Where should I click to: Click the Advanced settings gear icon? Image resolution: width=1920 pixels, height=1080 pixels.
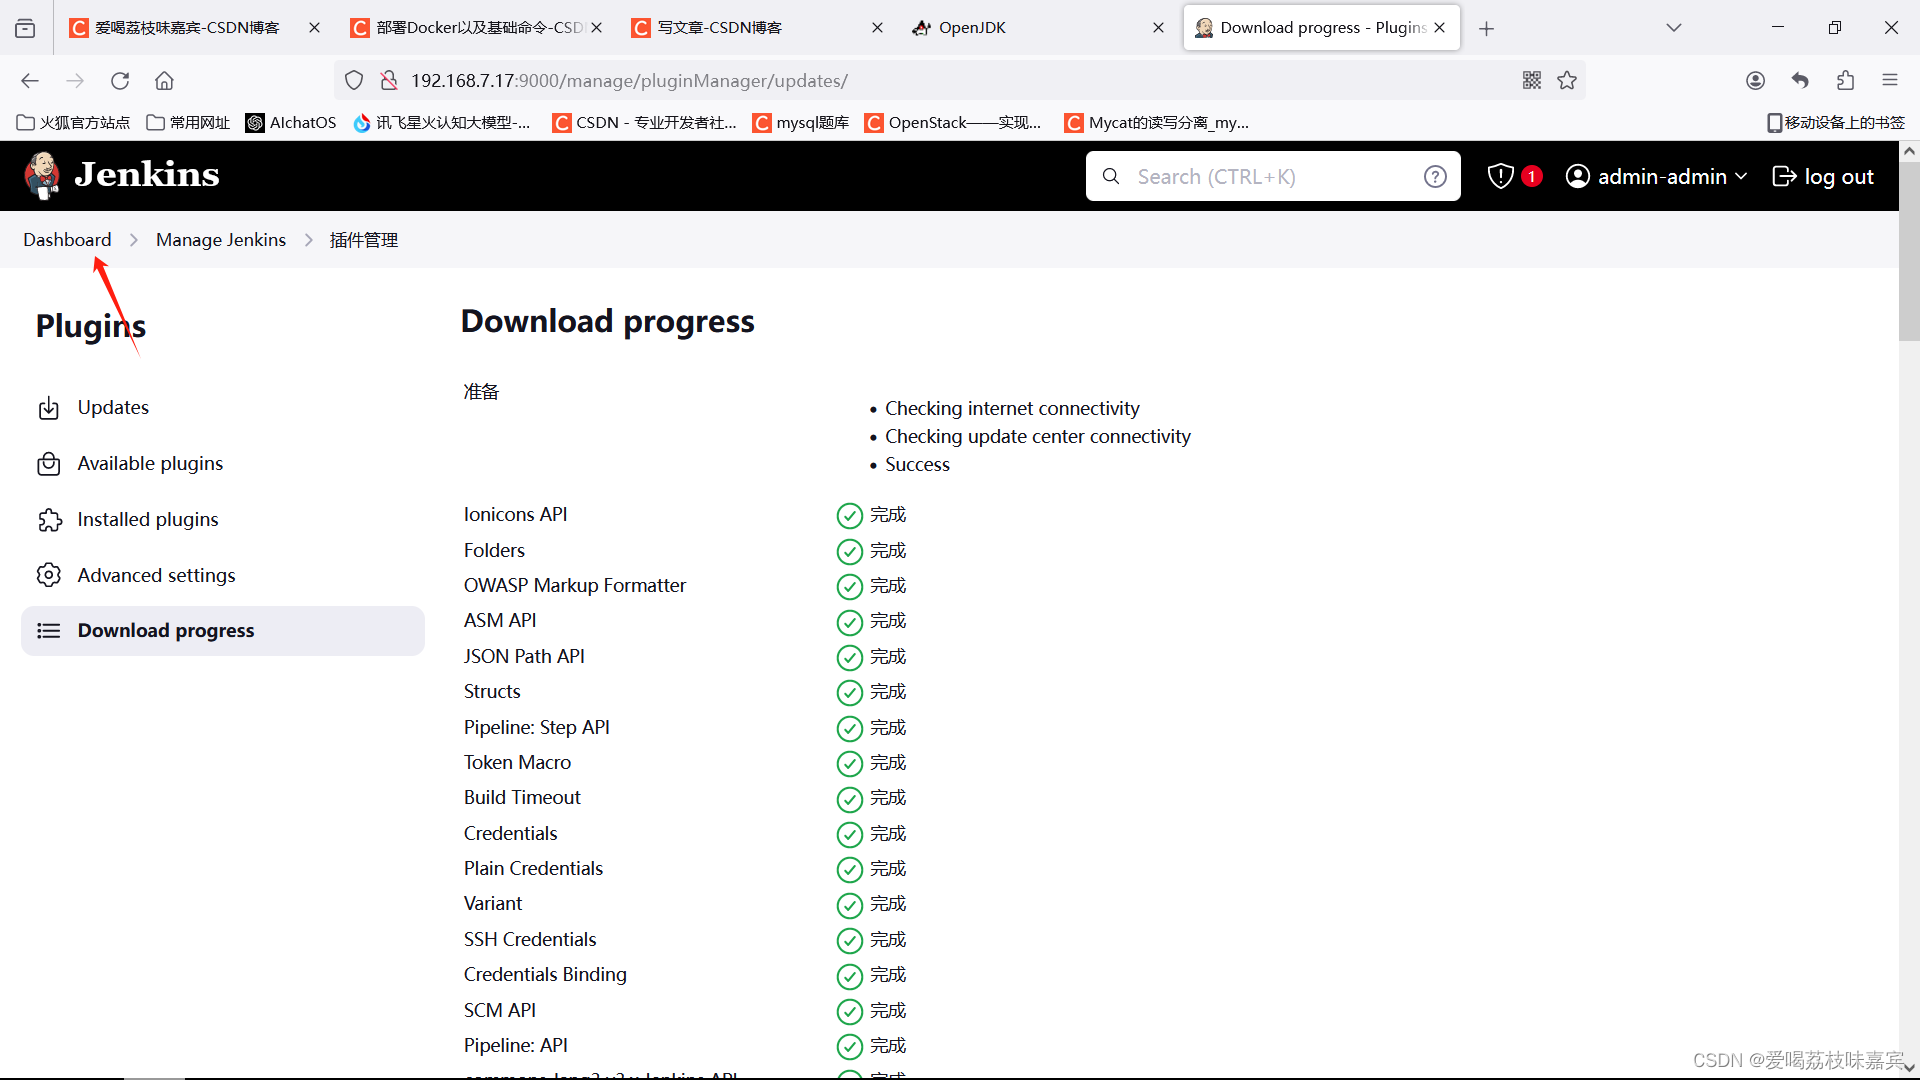(x=49, y=575)
